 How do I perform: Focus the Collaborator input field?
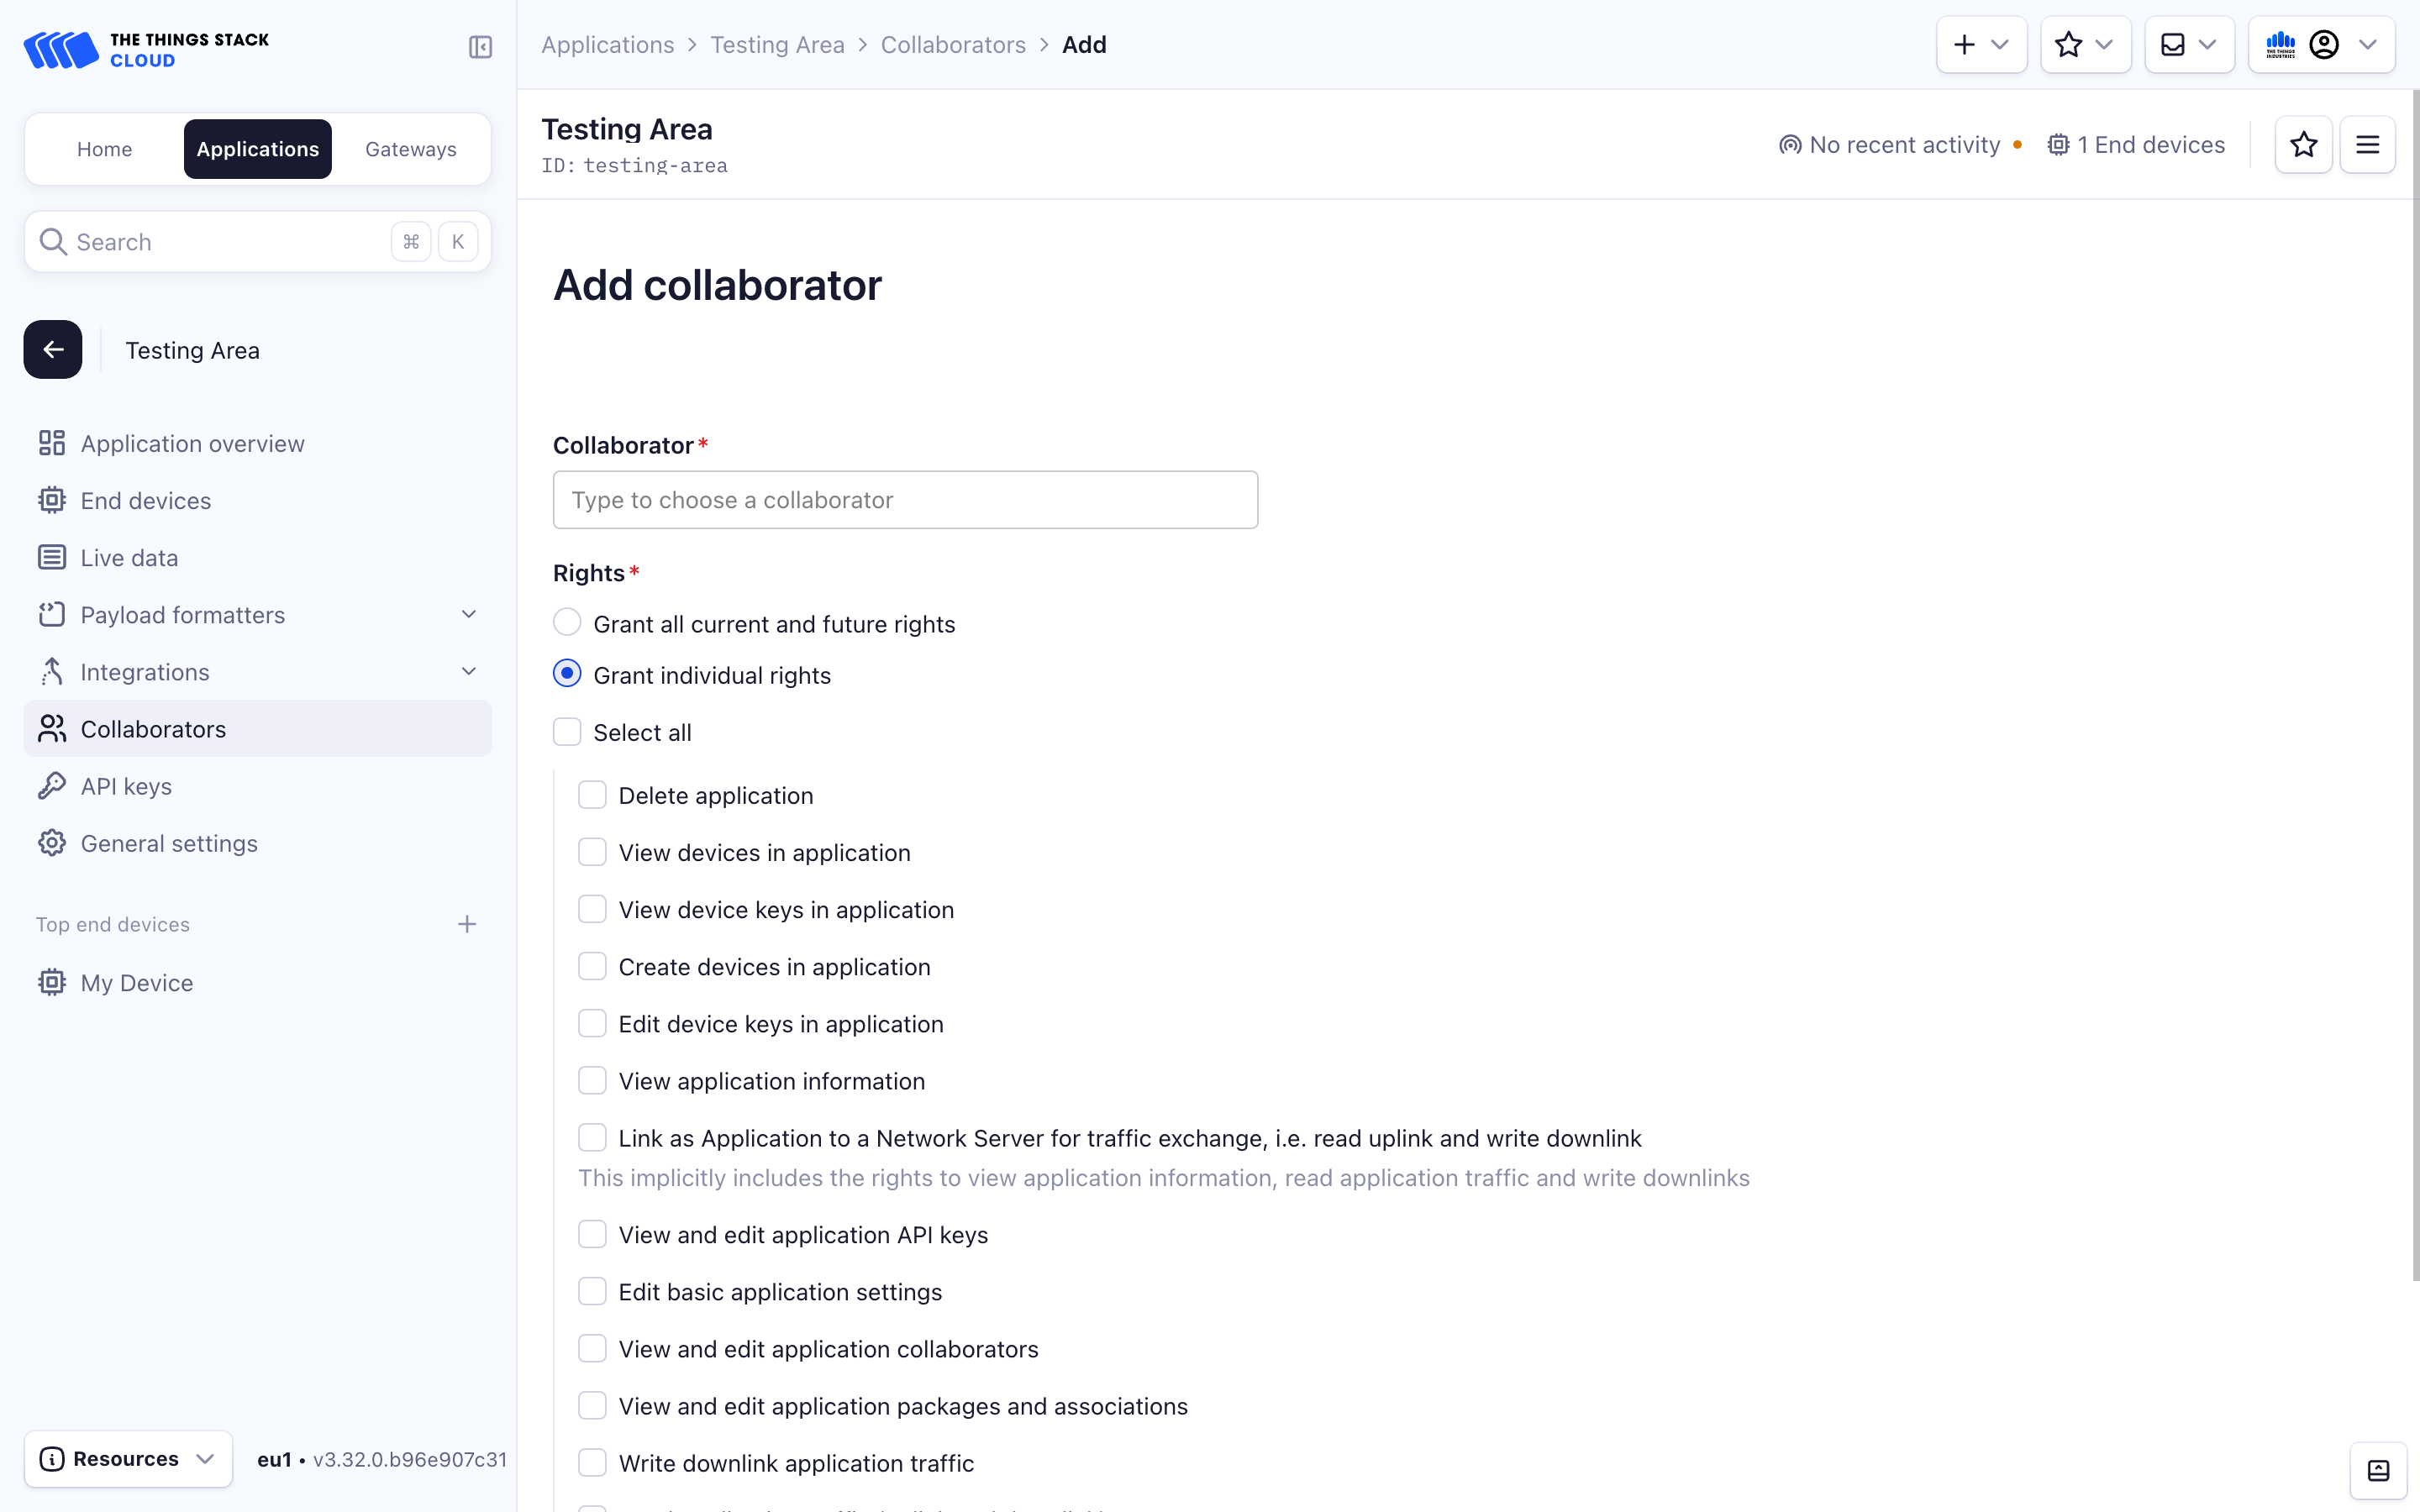tap(905, 500)
